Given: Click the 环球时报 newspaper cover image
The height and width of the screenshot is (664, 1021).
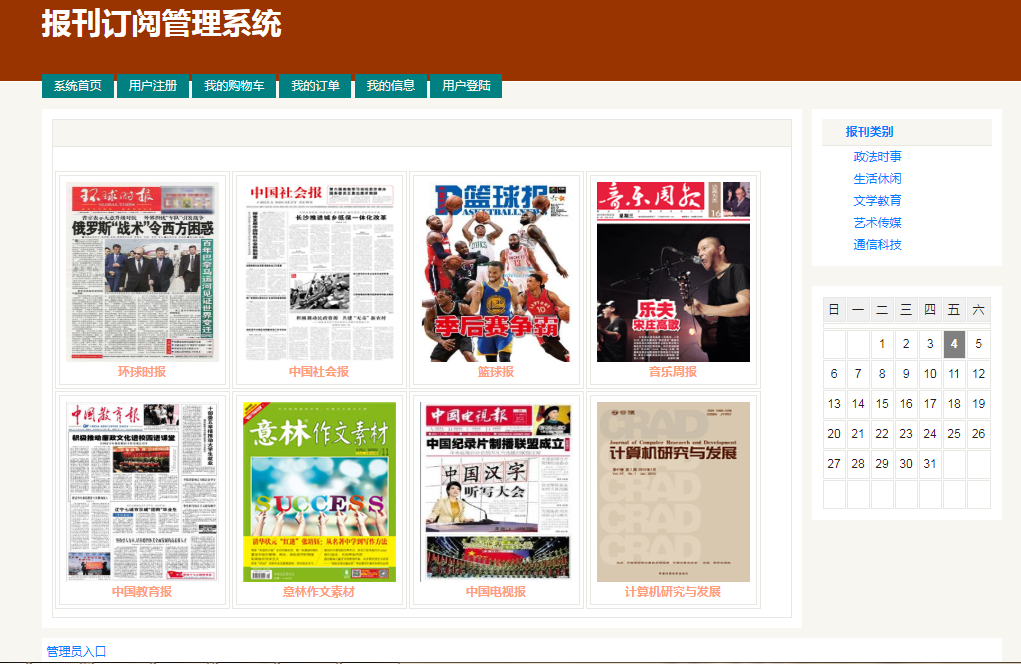Looking at the screenshot, I should tap(142, 271).
